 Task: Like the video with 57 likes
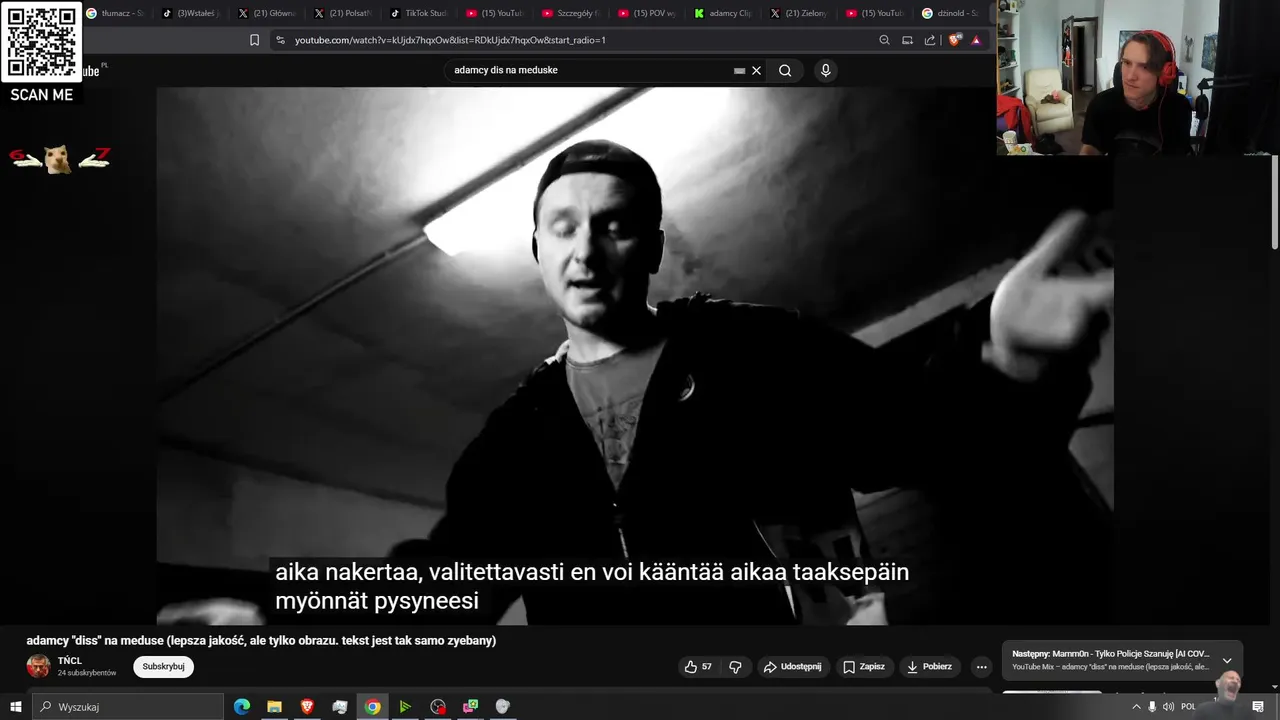pos(698,667)
